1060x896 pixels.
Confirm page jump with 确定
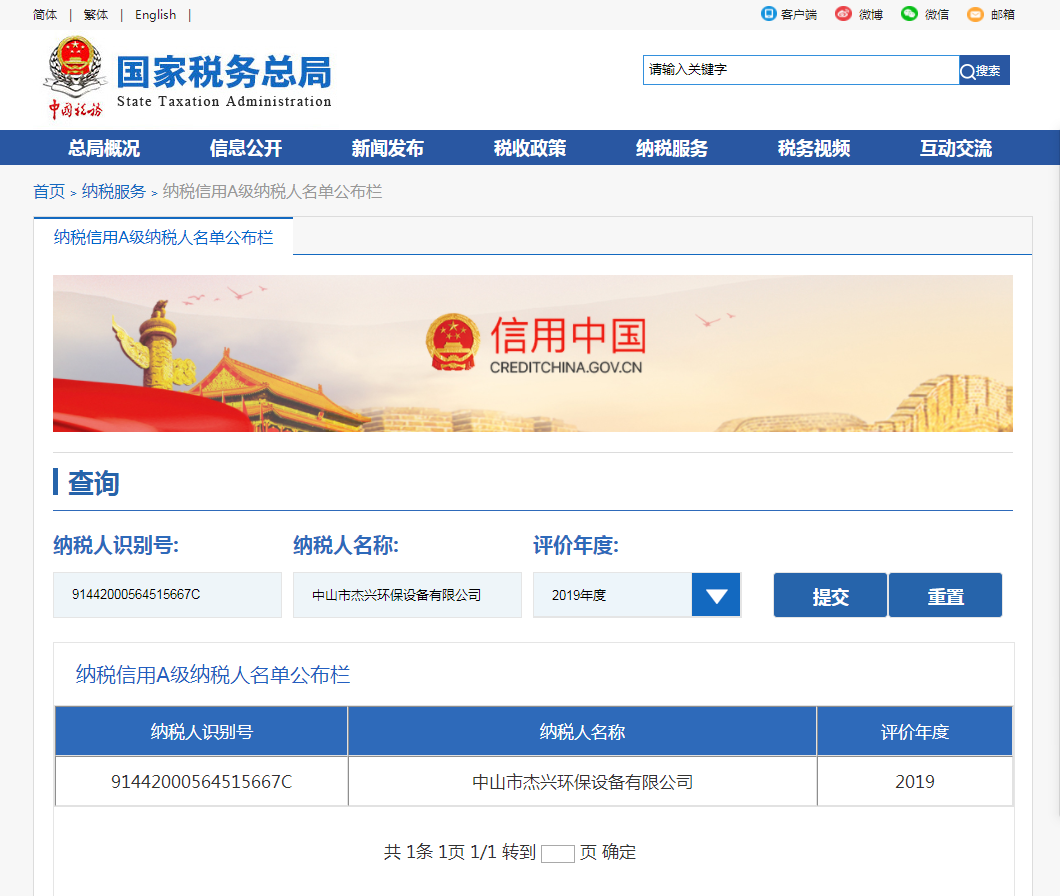619,852
